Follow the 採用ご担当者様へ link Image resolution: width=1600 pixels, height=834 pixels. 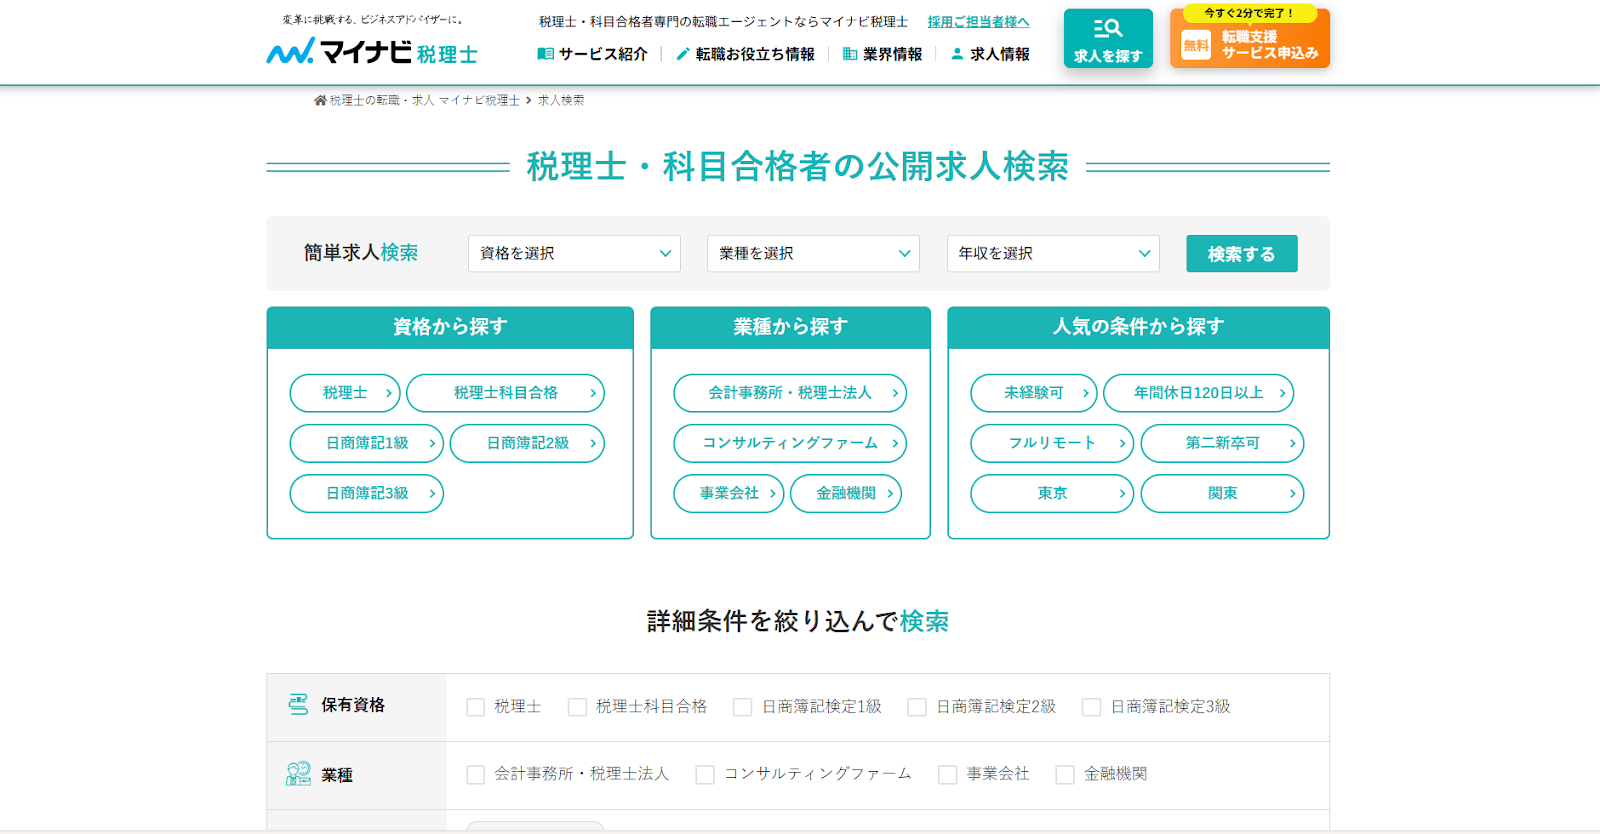pyautogui.click(x=978, y=22)
